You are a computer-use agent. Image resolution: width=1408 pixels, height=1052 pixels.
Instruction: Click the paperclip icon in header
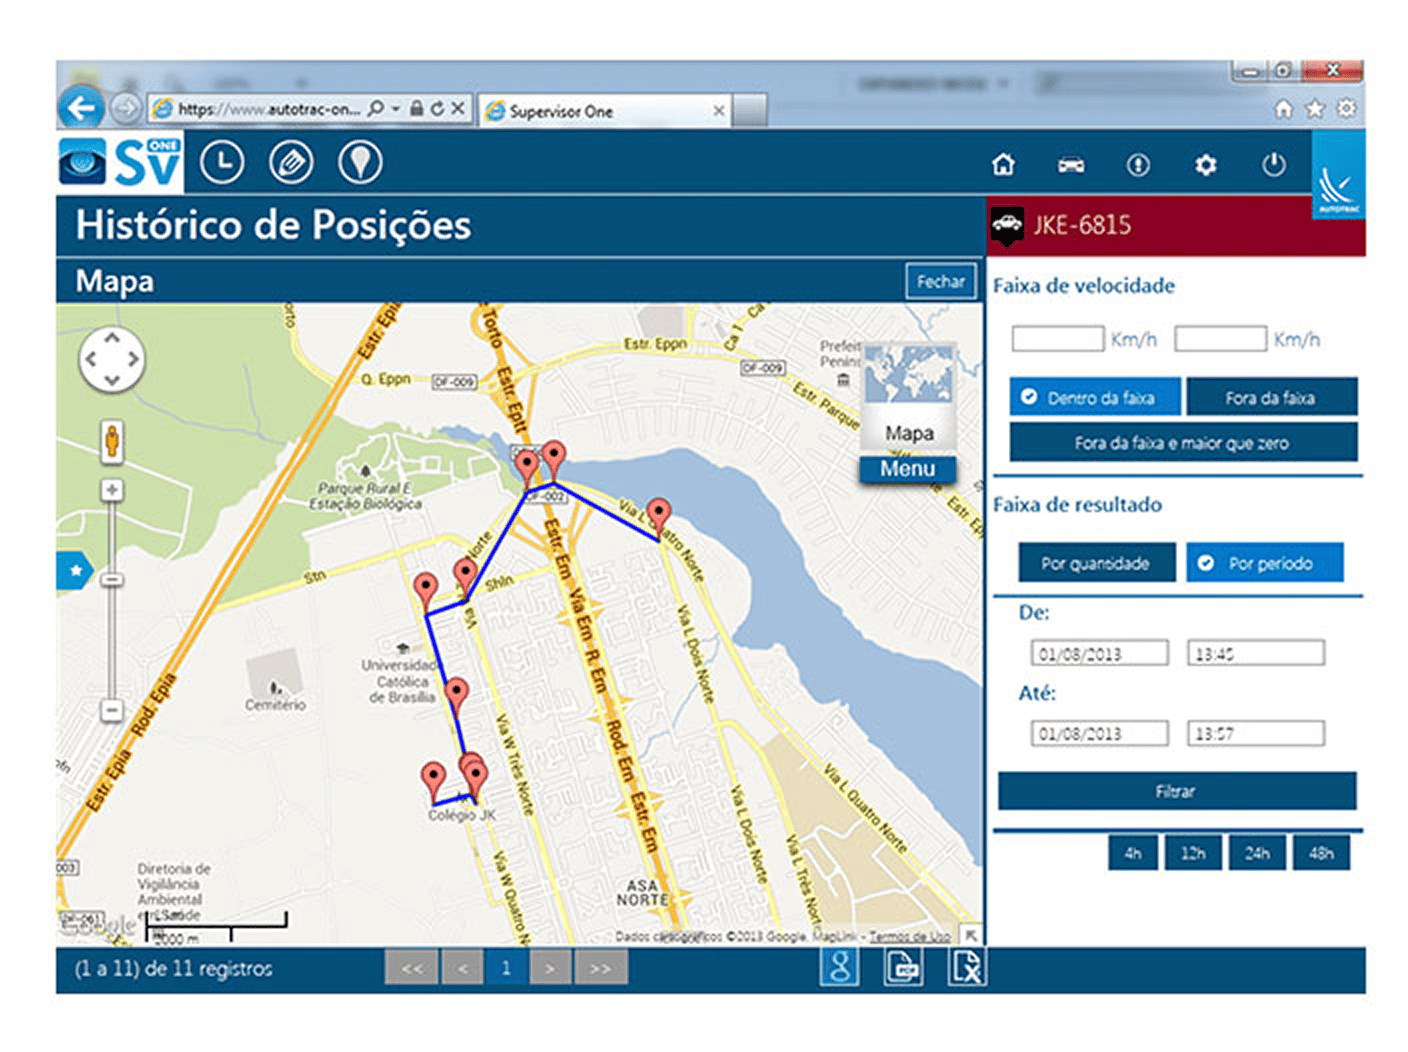point(291,162)
